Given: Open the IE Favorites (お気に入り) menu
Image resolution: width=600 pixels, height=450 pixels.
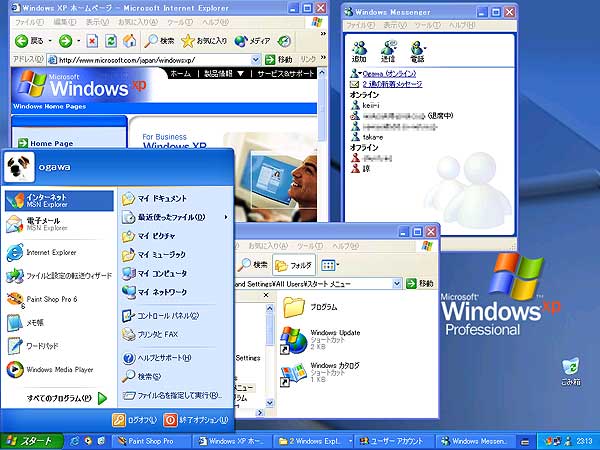Looking at the screenshot, I should (x=137, y=22).
